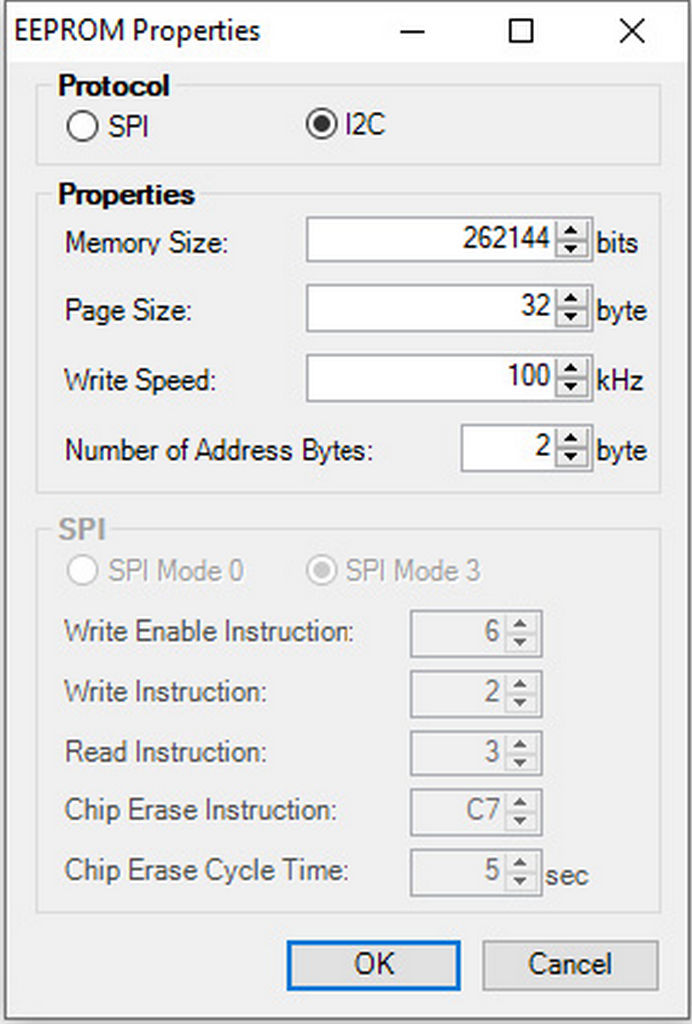Increase Memory Size with up arrow
This screenshot has height=1024, width=692.
pyautogui.click(x=573, y=231)
